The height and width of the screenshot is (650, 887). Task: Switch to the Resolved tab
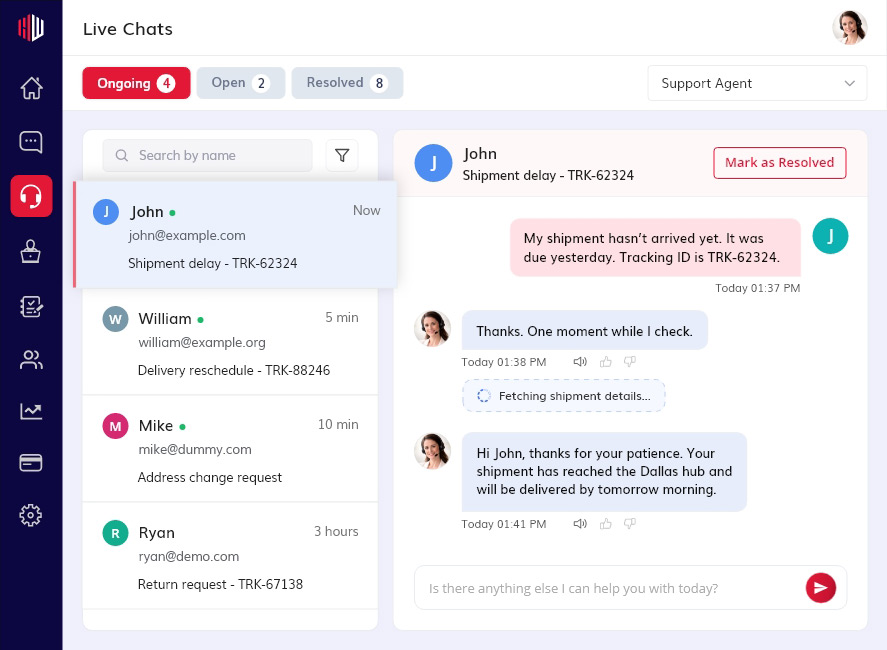pos(347,83)
